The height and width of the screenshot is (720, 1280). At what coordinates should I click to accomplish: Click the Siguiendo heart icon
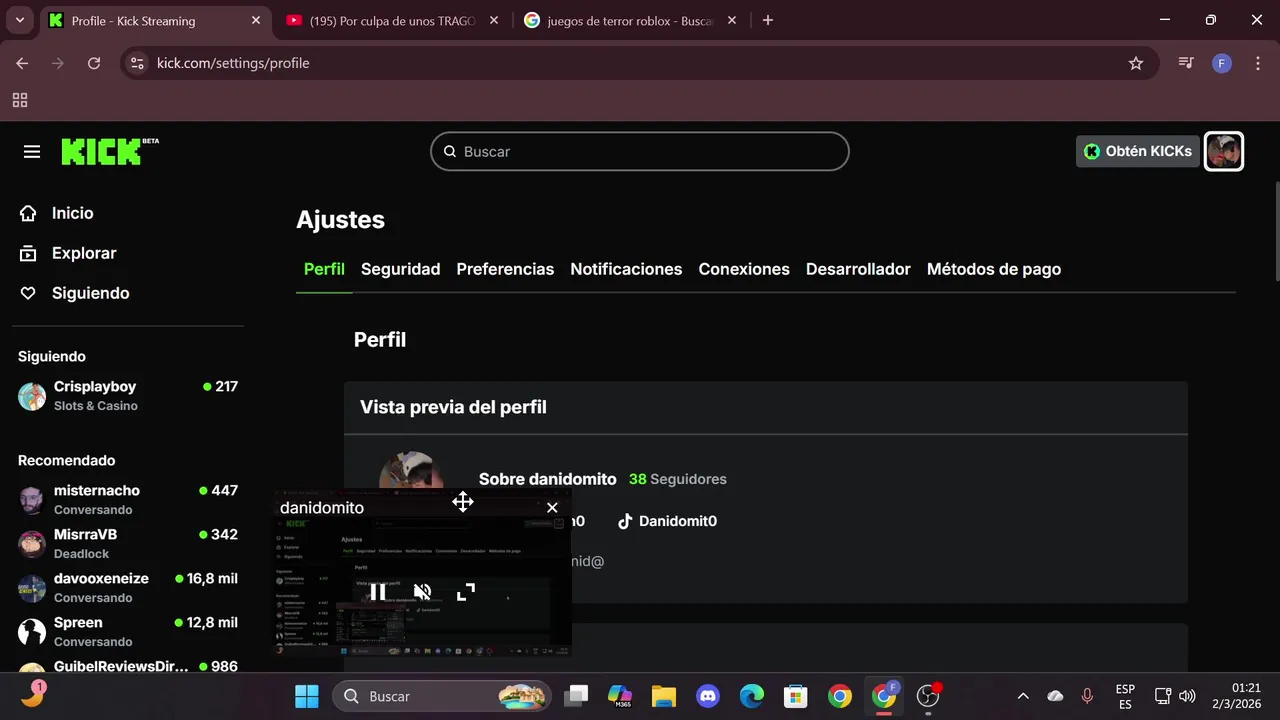coord(28,293)
